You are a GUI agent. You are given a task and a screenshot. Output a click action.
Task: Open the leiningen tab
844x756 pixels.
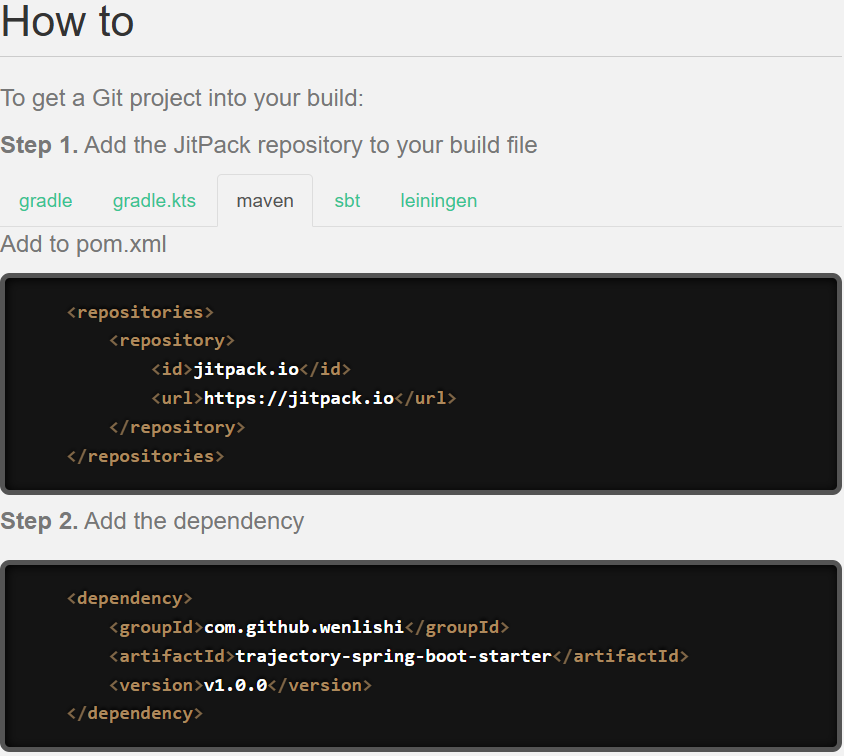tap(438, 200)
